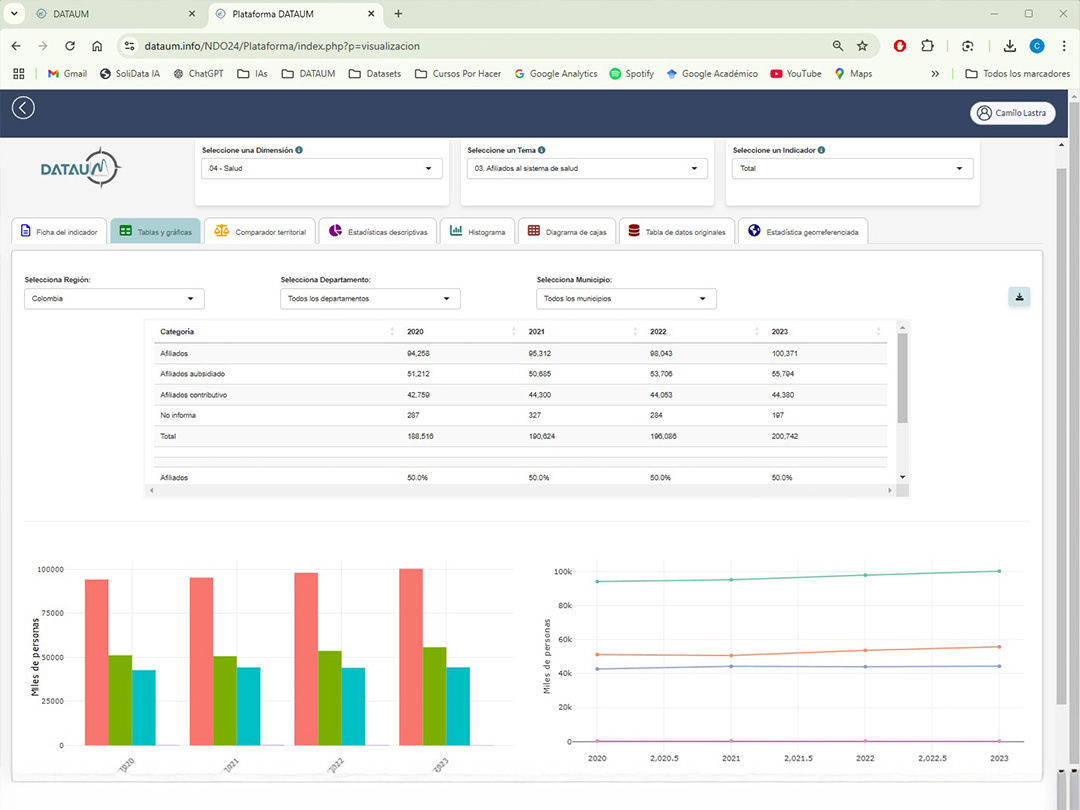
Task: Click the info icon beside Seleccione un Tema
Action: [541, 150]
